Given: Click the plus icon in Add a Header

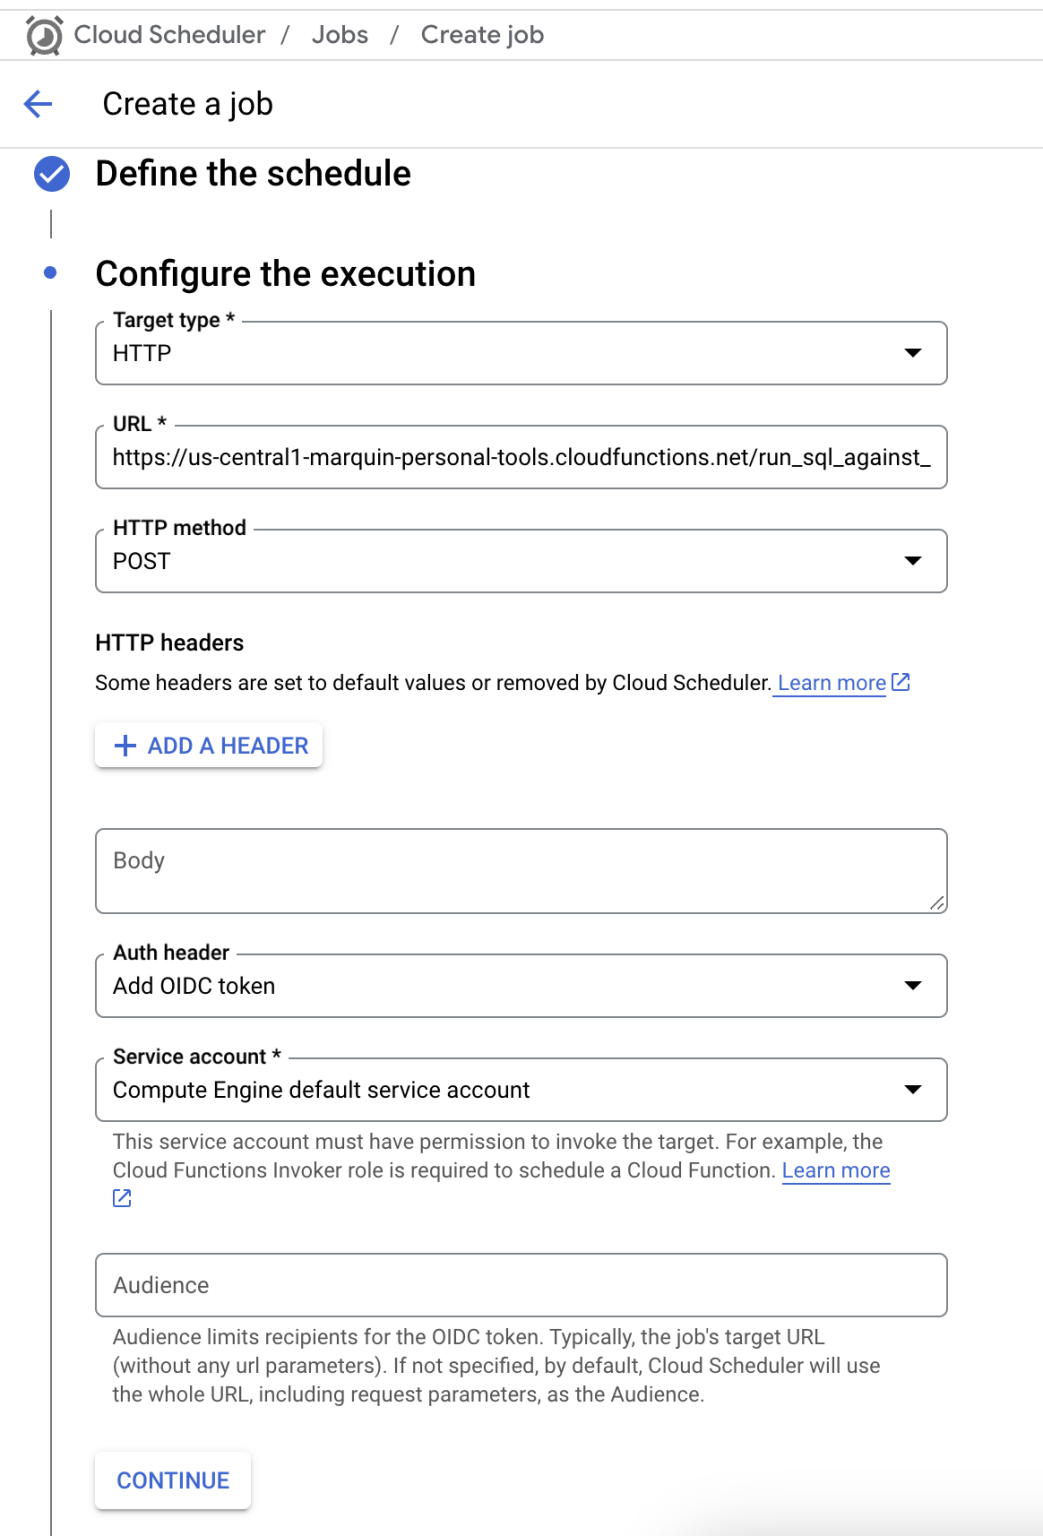Looking at the screenshot, I should tap(124, 745).
